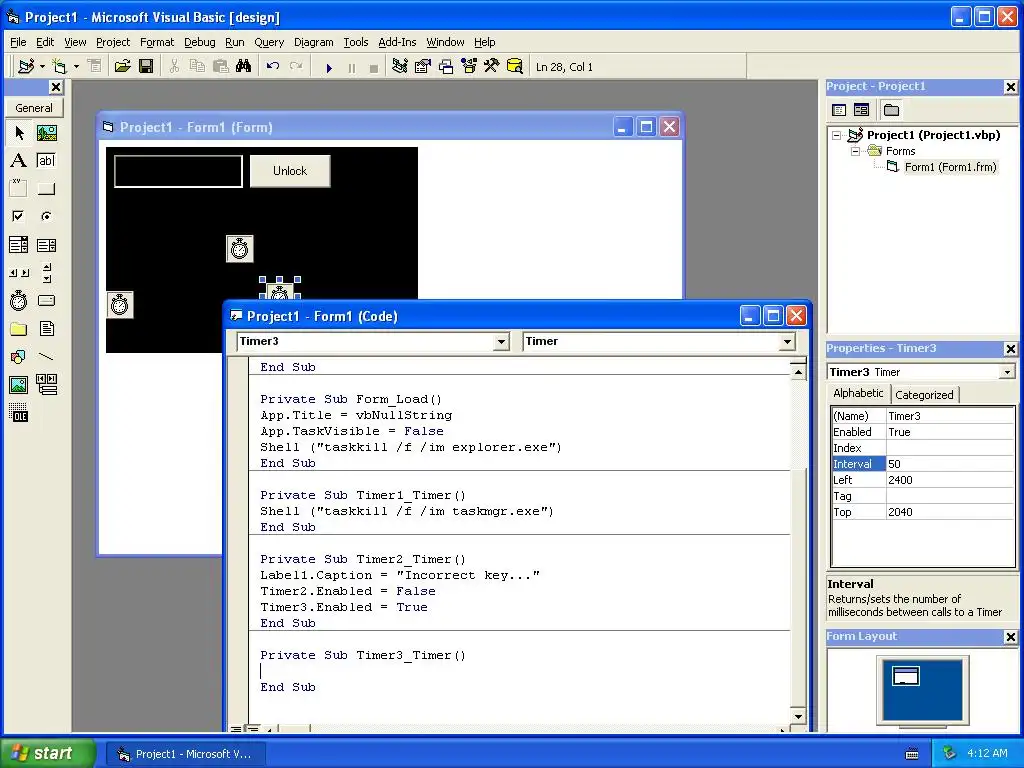Open the Debug menu
Screen dimensions: 1024x768
pos(199,42)
